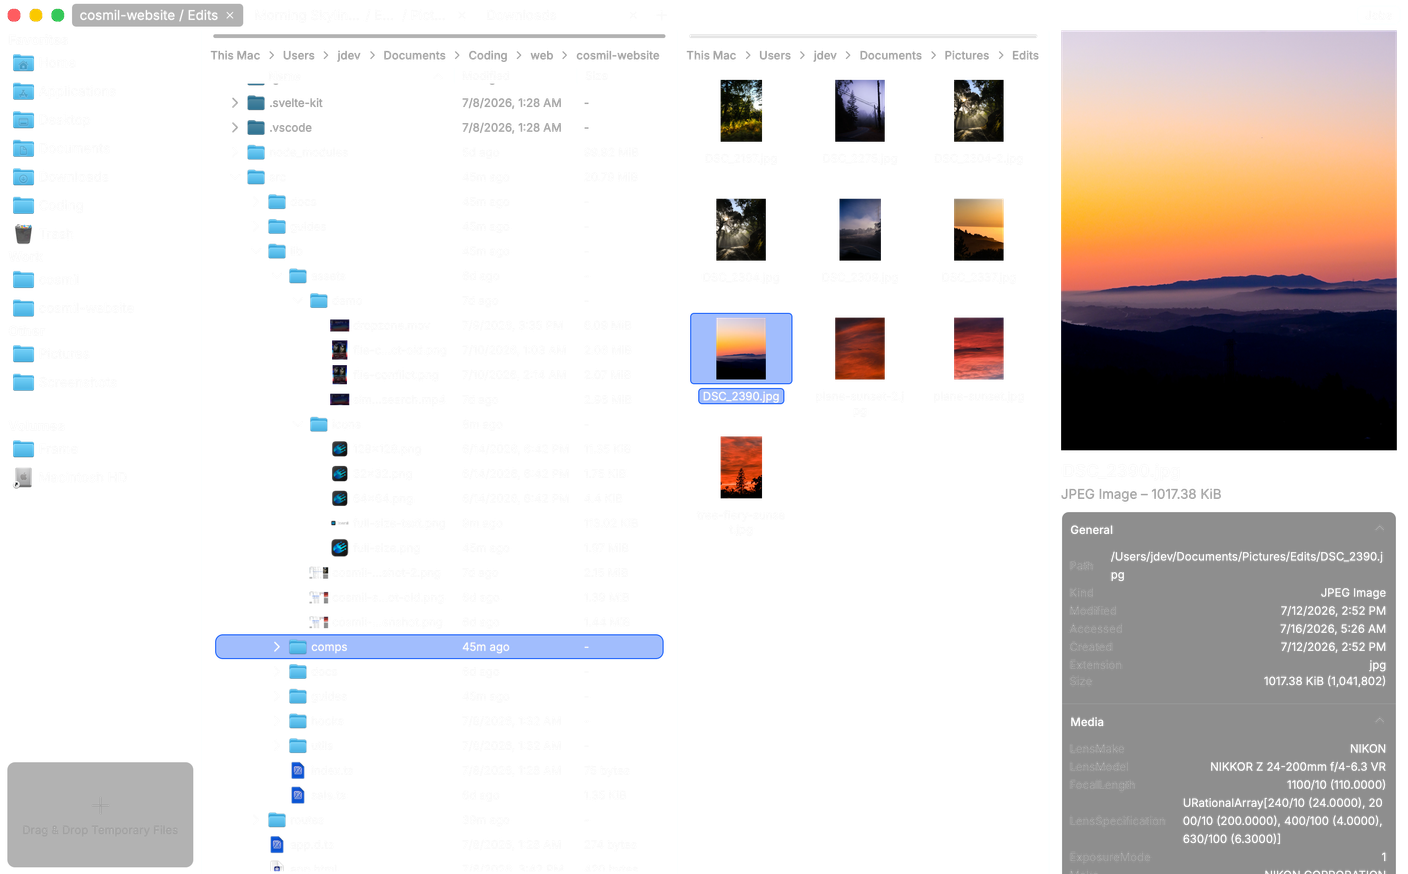Switch to the Morning Skyline tab
1408x874 pixels.
[350, 15]
